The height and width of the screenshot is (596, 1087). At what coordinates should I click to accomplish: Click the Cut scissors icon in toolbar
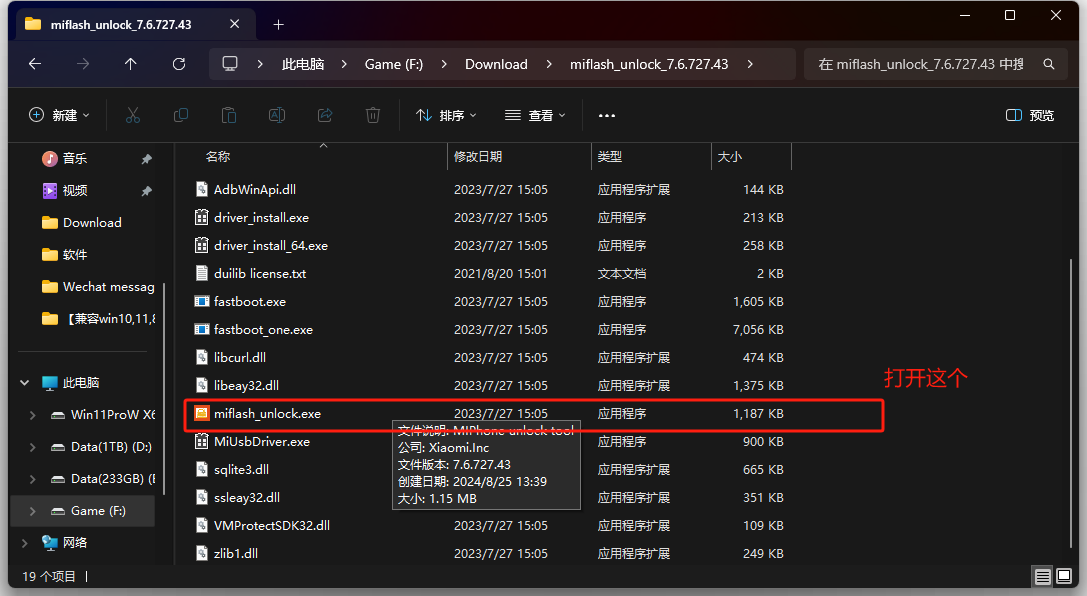pos(133,115)
